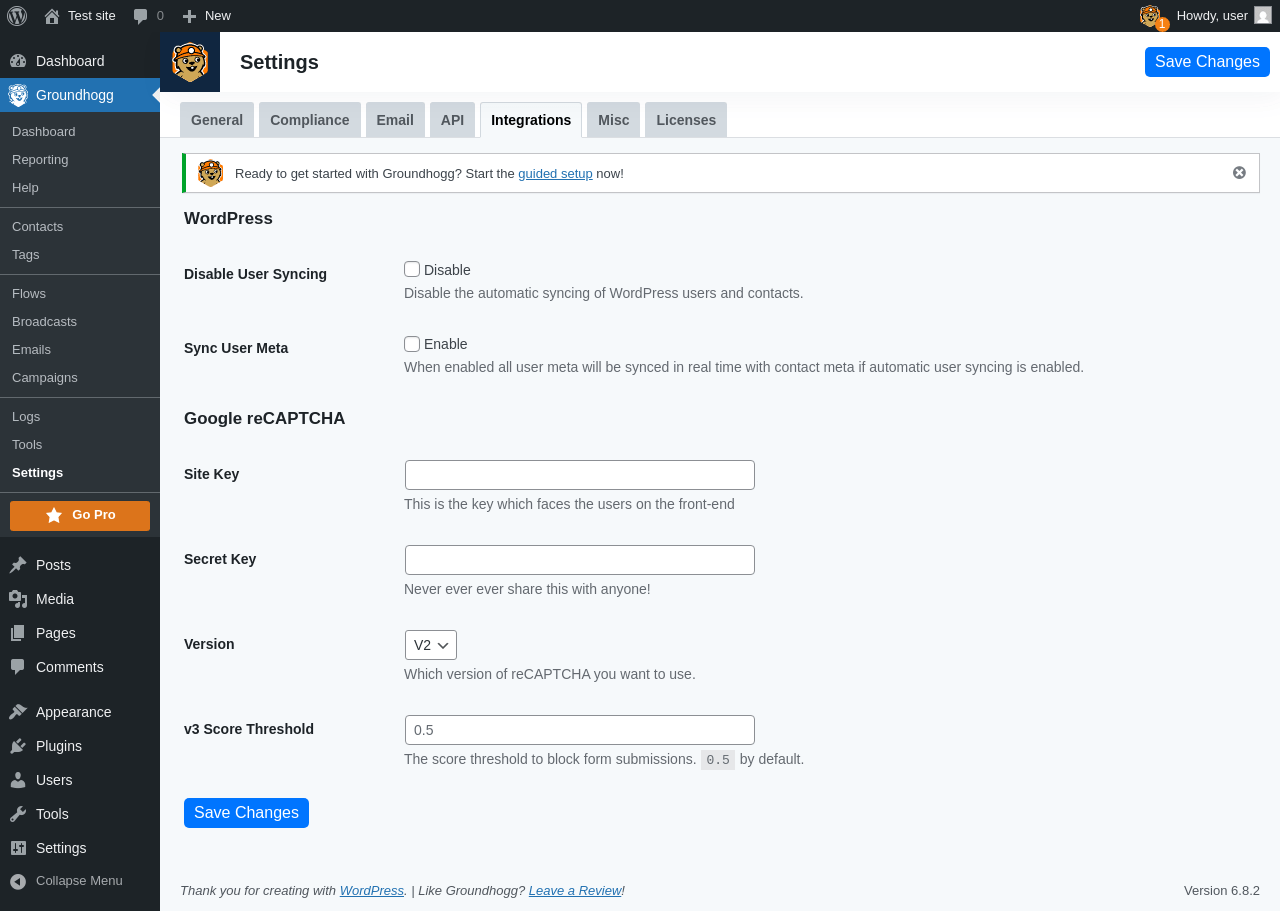Click the Go Pro button
Viewport: 1280px width, 911px height.
pos(80,516)
